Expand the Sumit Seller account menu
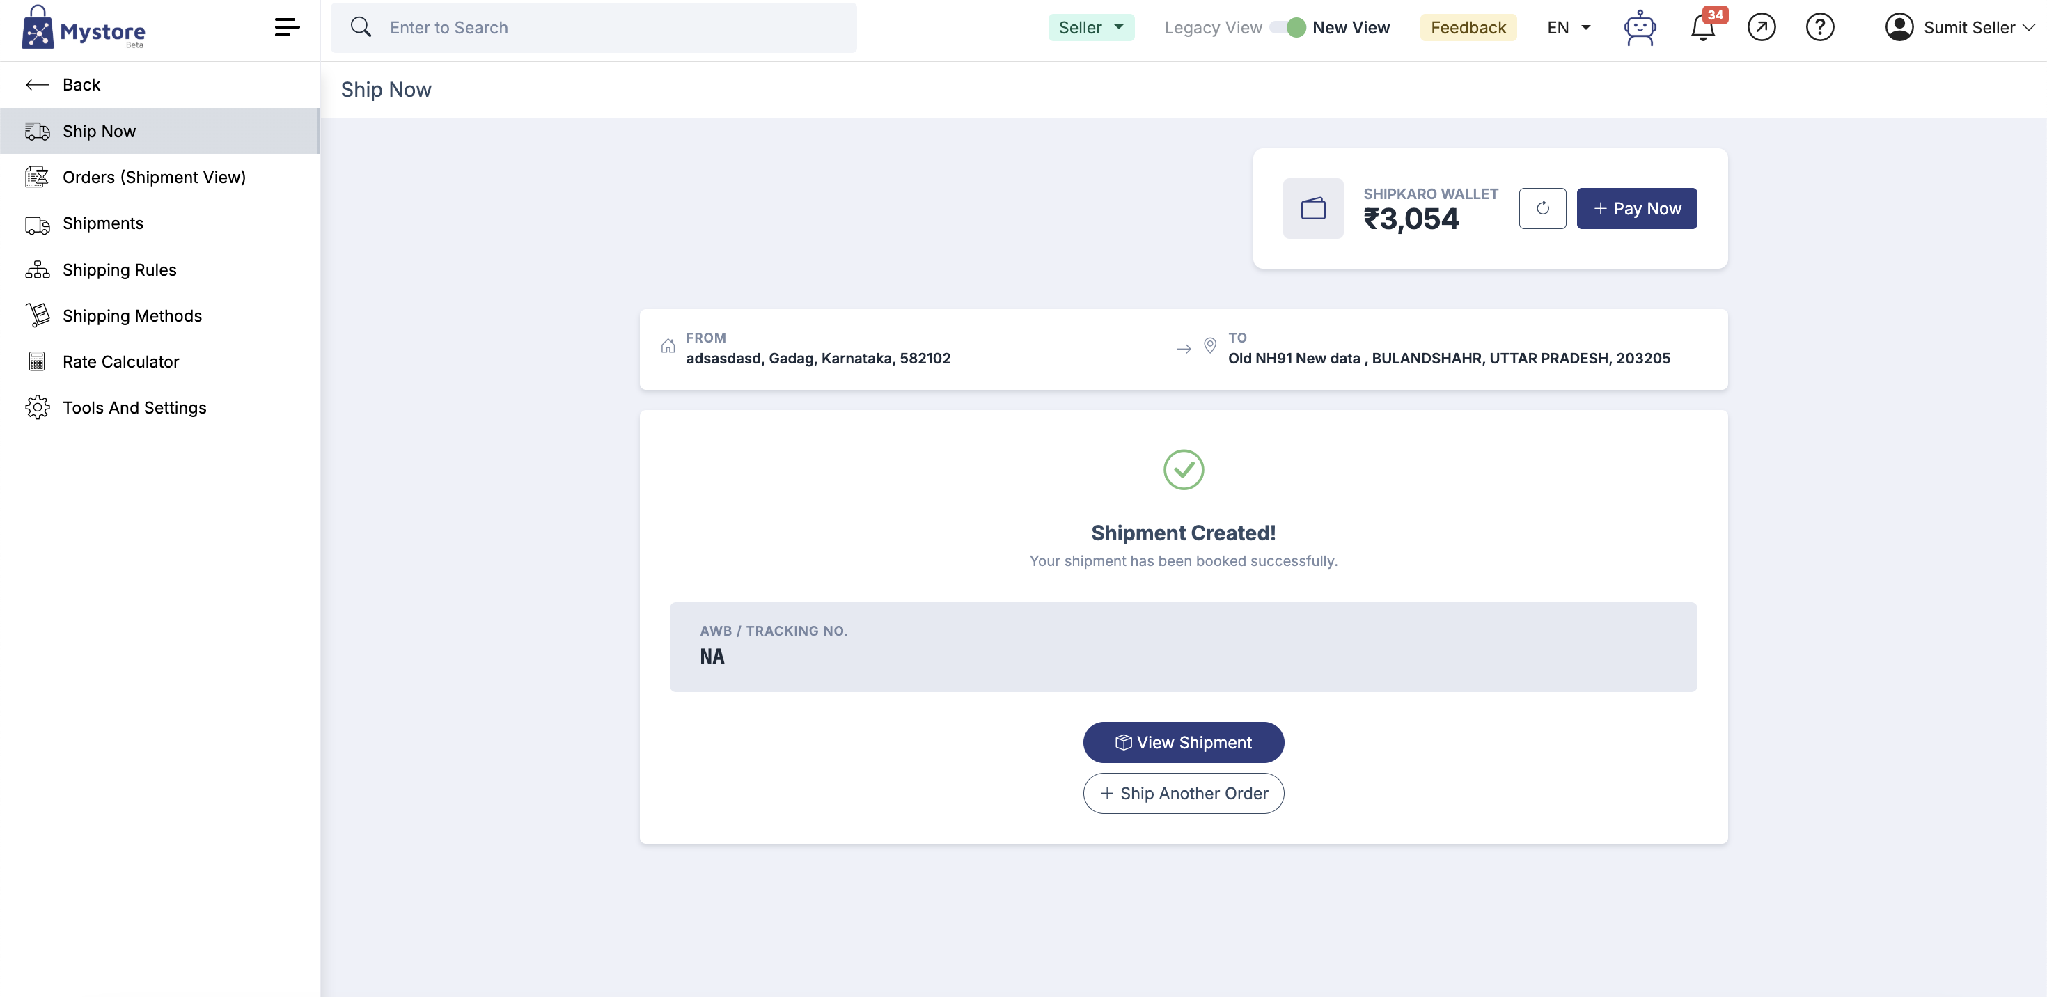 click(1959, 27)
